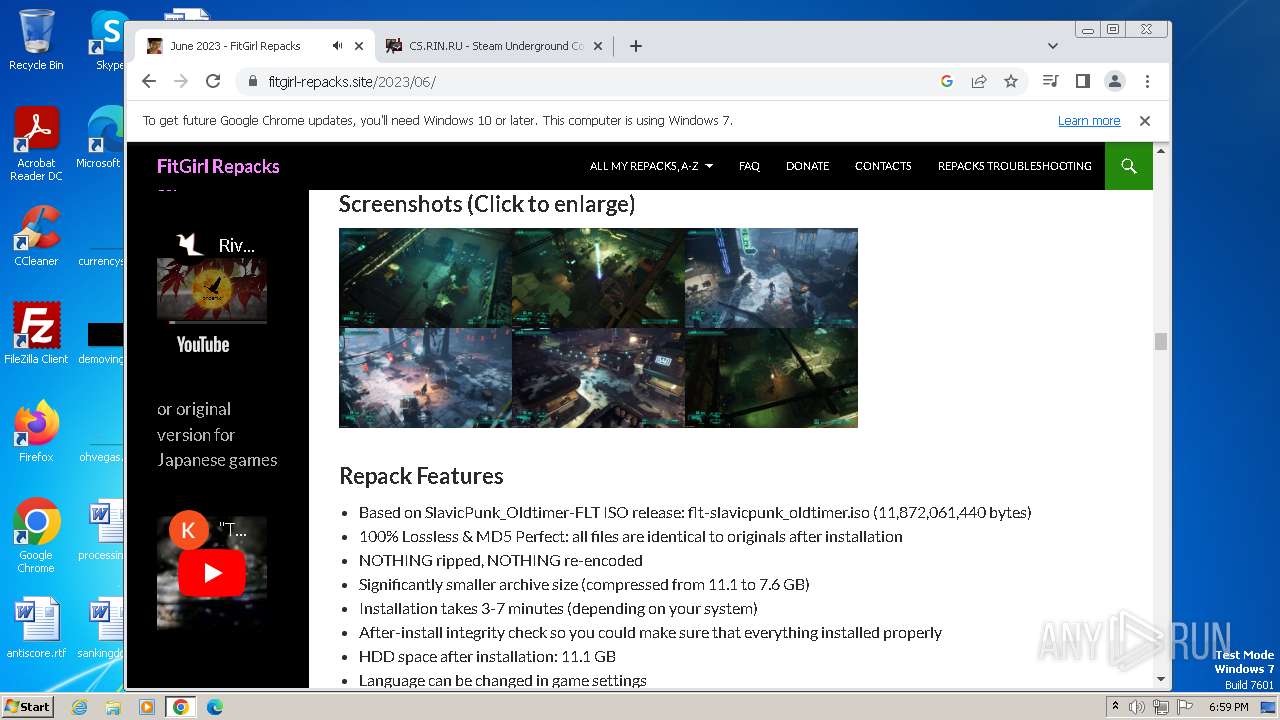Open Chrome side panel icon

point(1082,81)
